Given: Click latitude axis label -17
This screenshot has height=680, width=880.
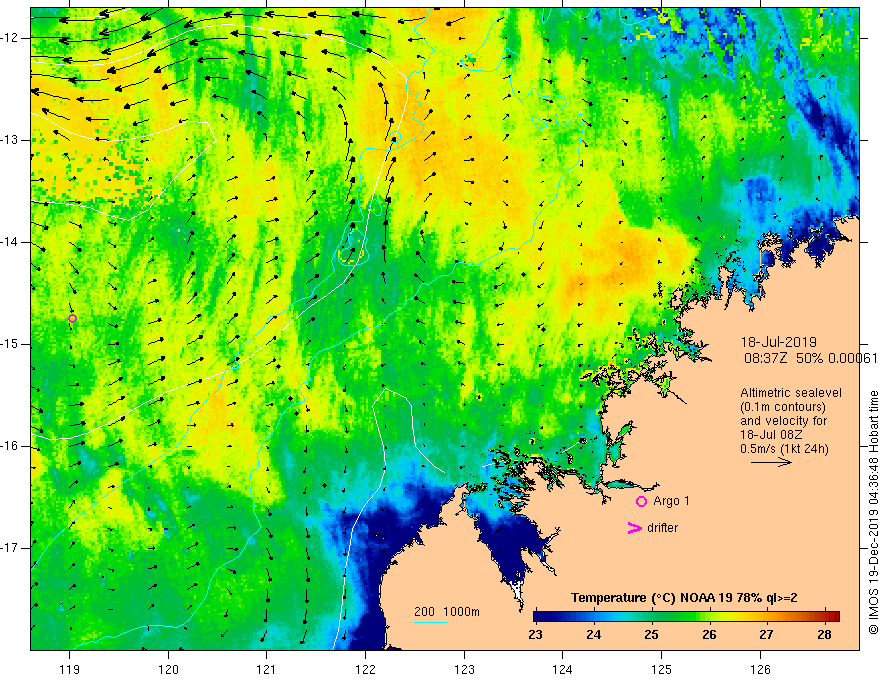Looking at the screenshot, I should [x=11, y=548].
